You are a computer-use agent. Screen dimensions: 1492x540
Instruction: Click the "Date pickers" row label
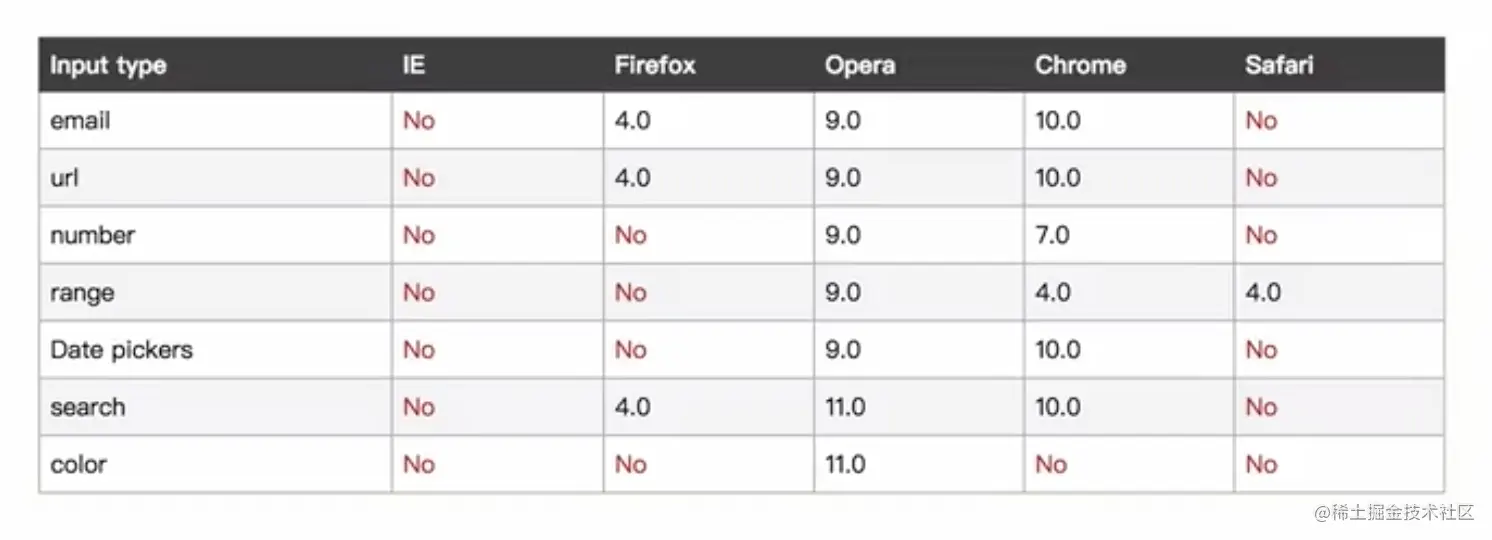pyautogui.click(x=121, y=350)
